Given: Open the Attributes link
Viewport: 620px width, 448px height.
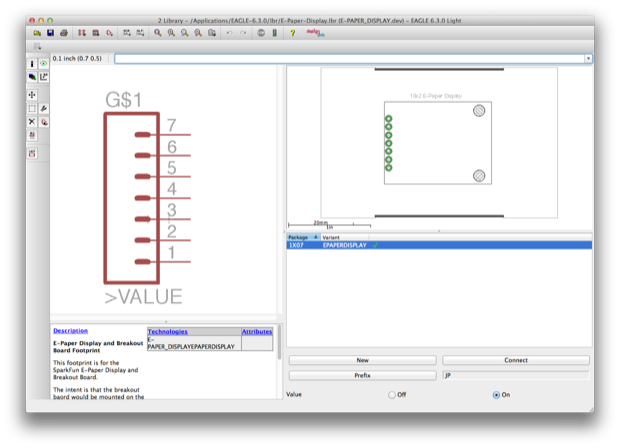Looking at the screenshot, I should click(x=257, y=331).
